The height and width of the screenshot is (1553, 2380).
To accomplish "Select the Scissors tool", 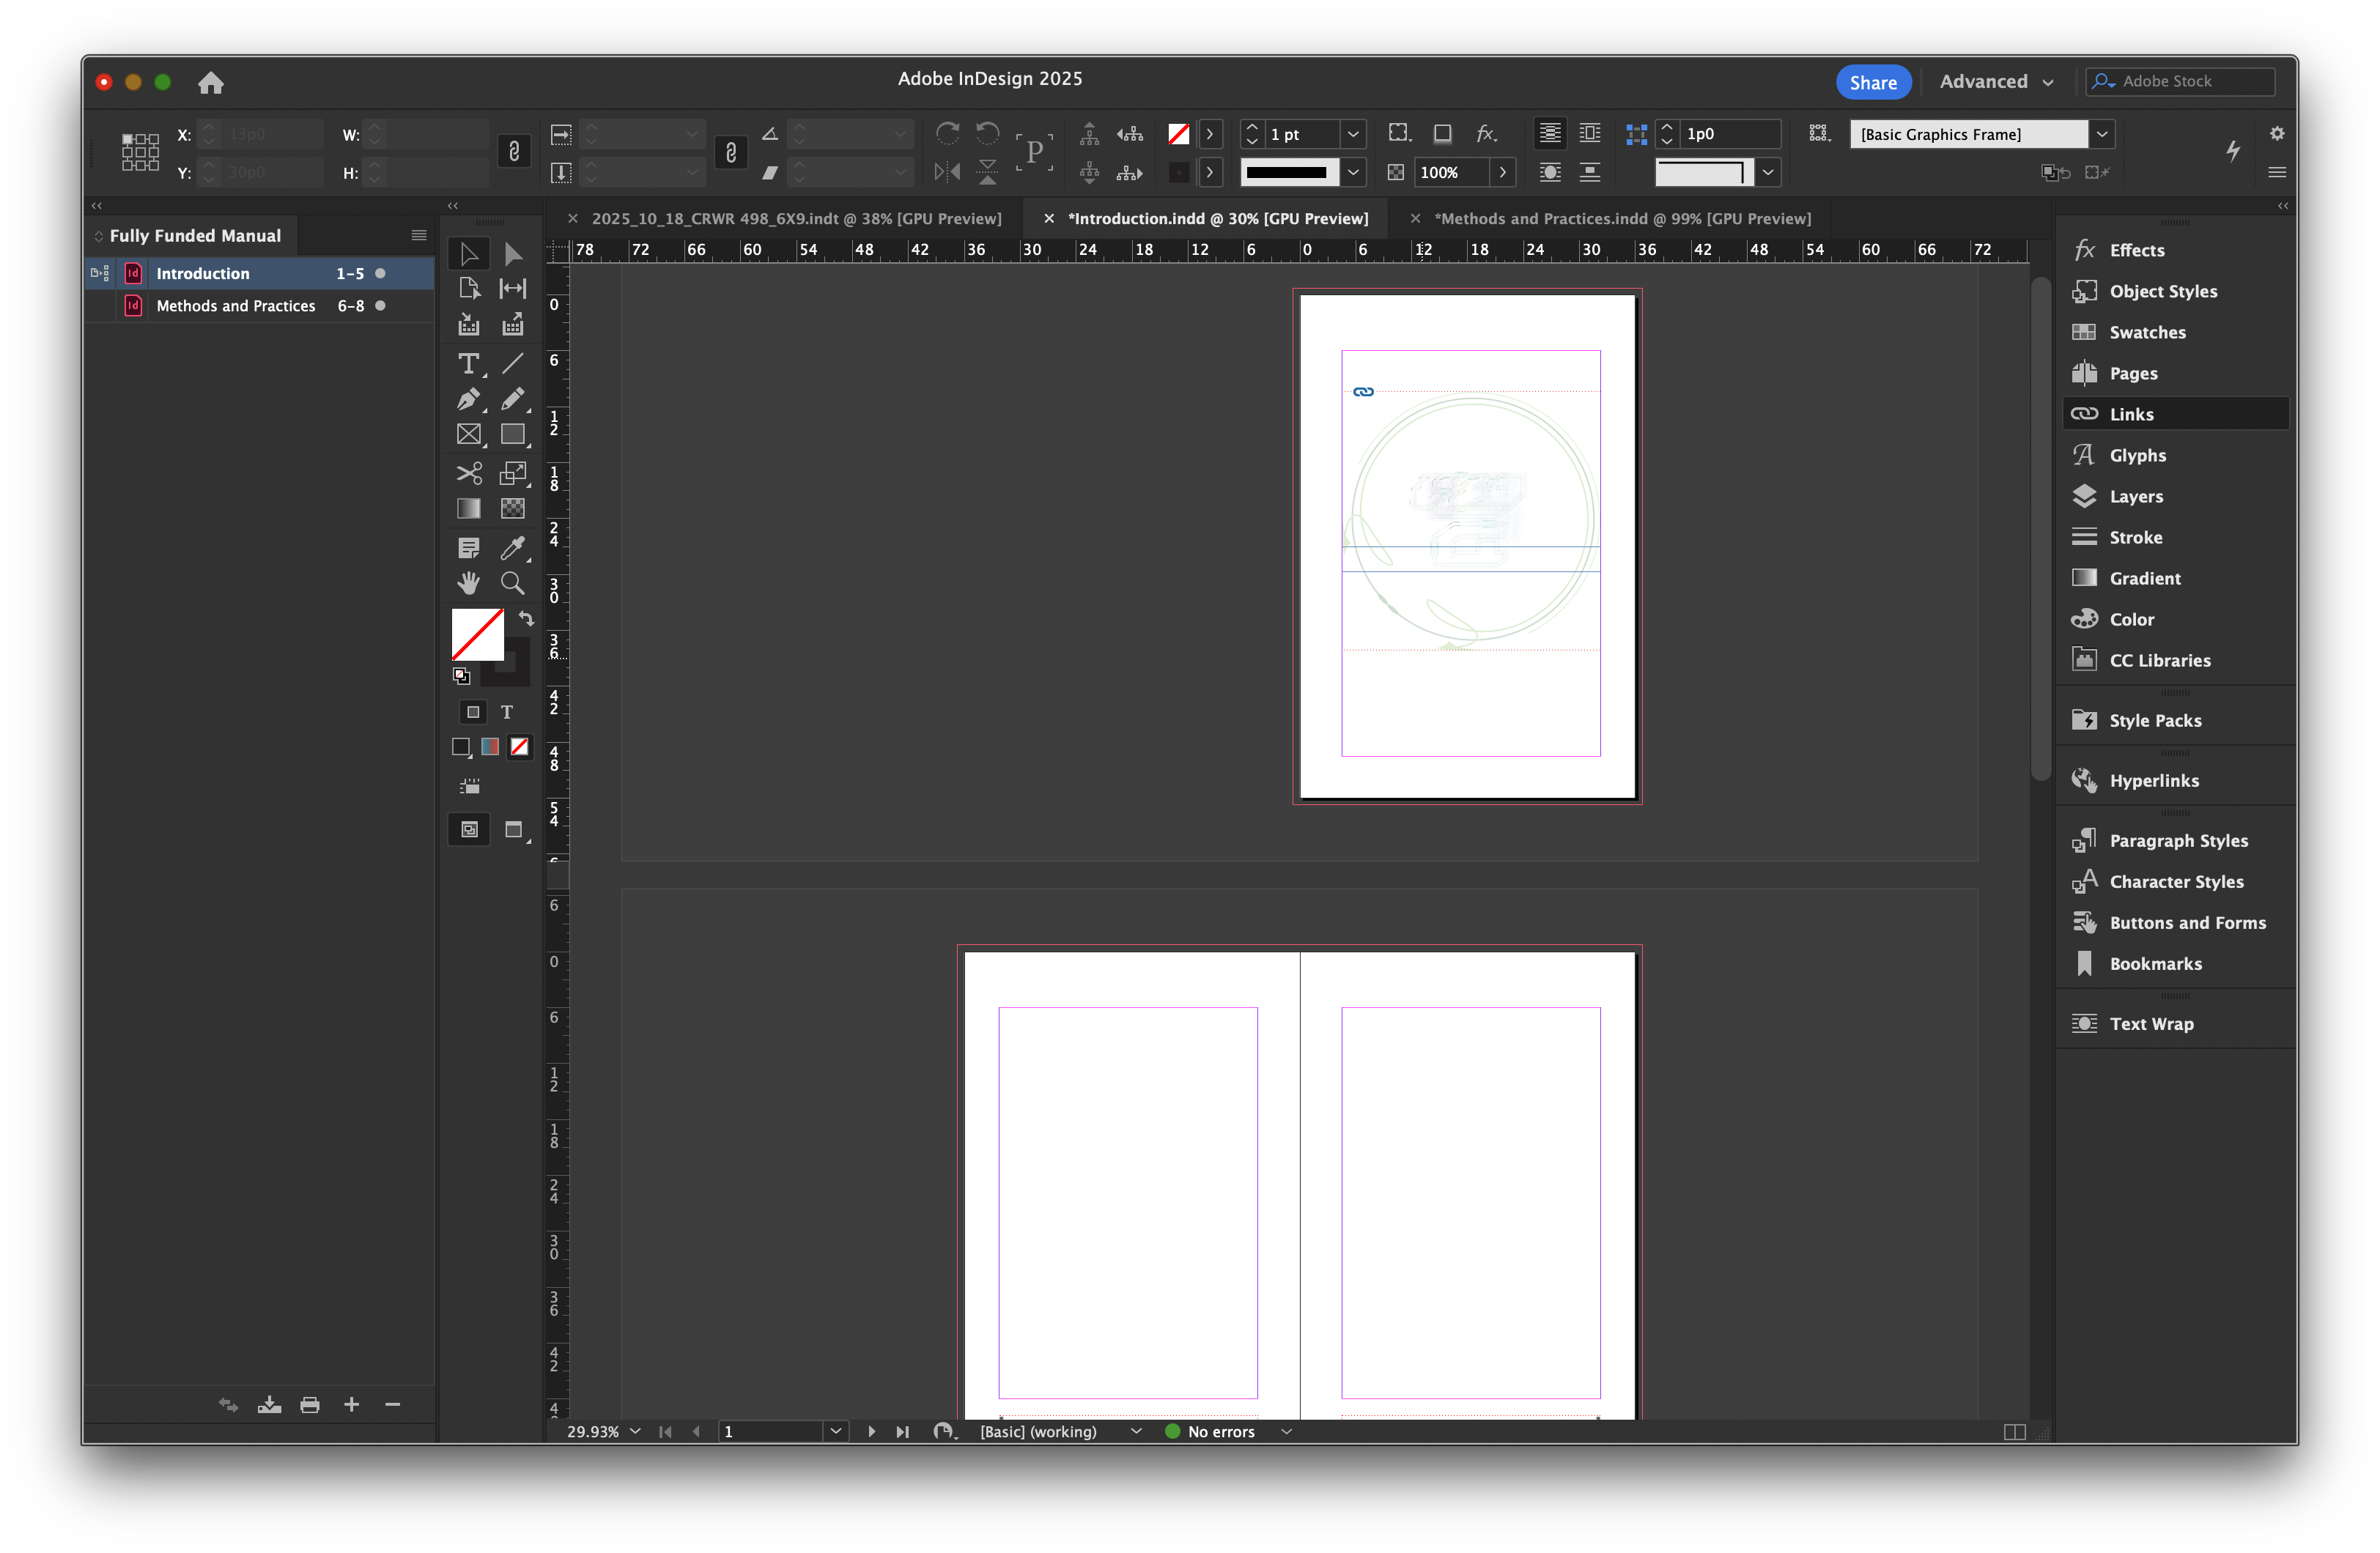I will pyautogui.click(x=468, y=472).
